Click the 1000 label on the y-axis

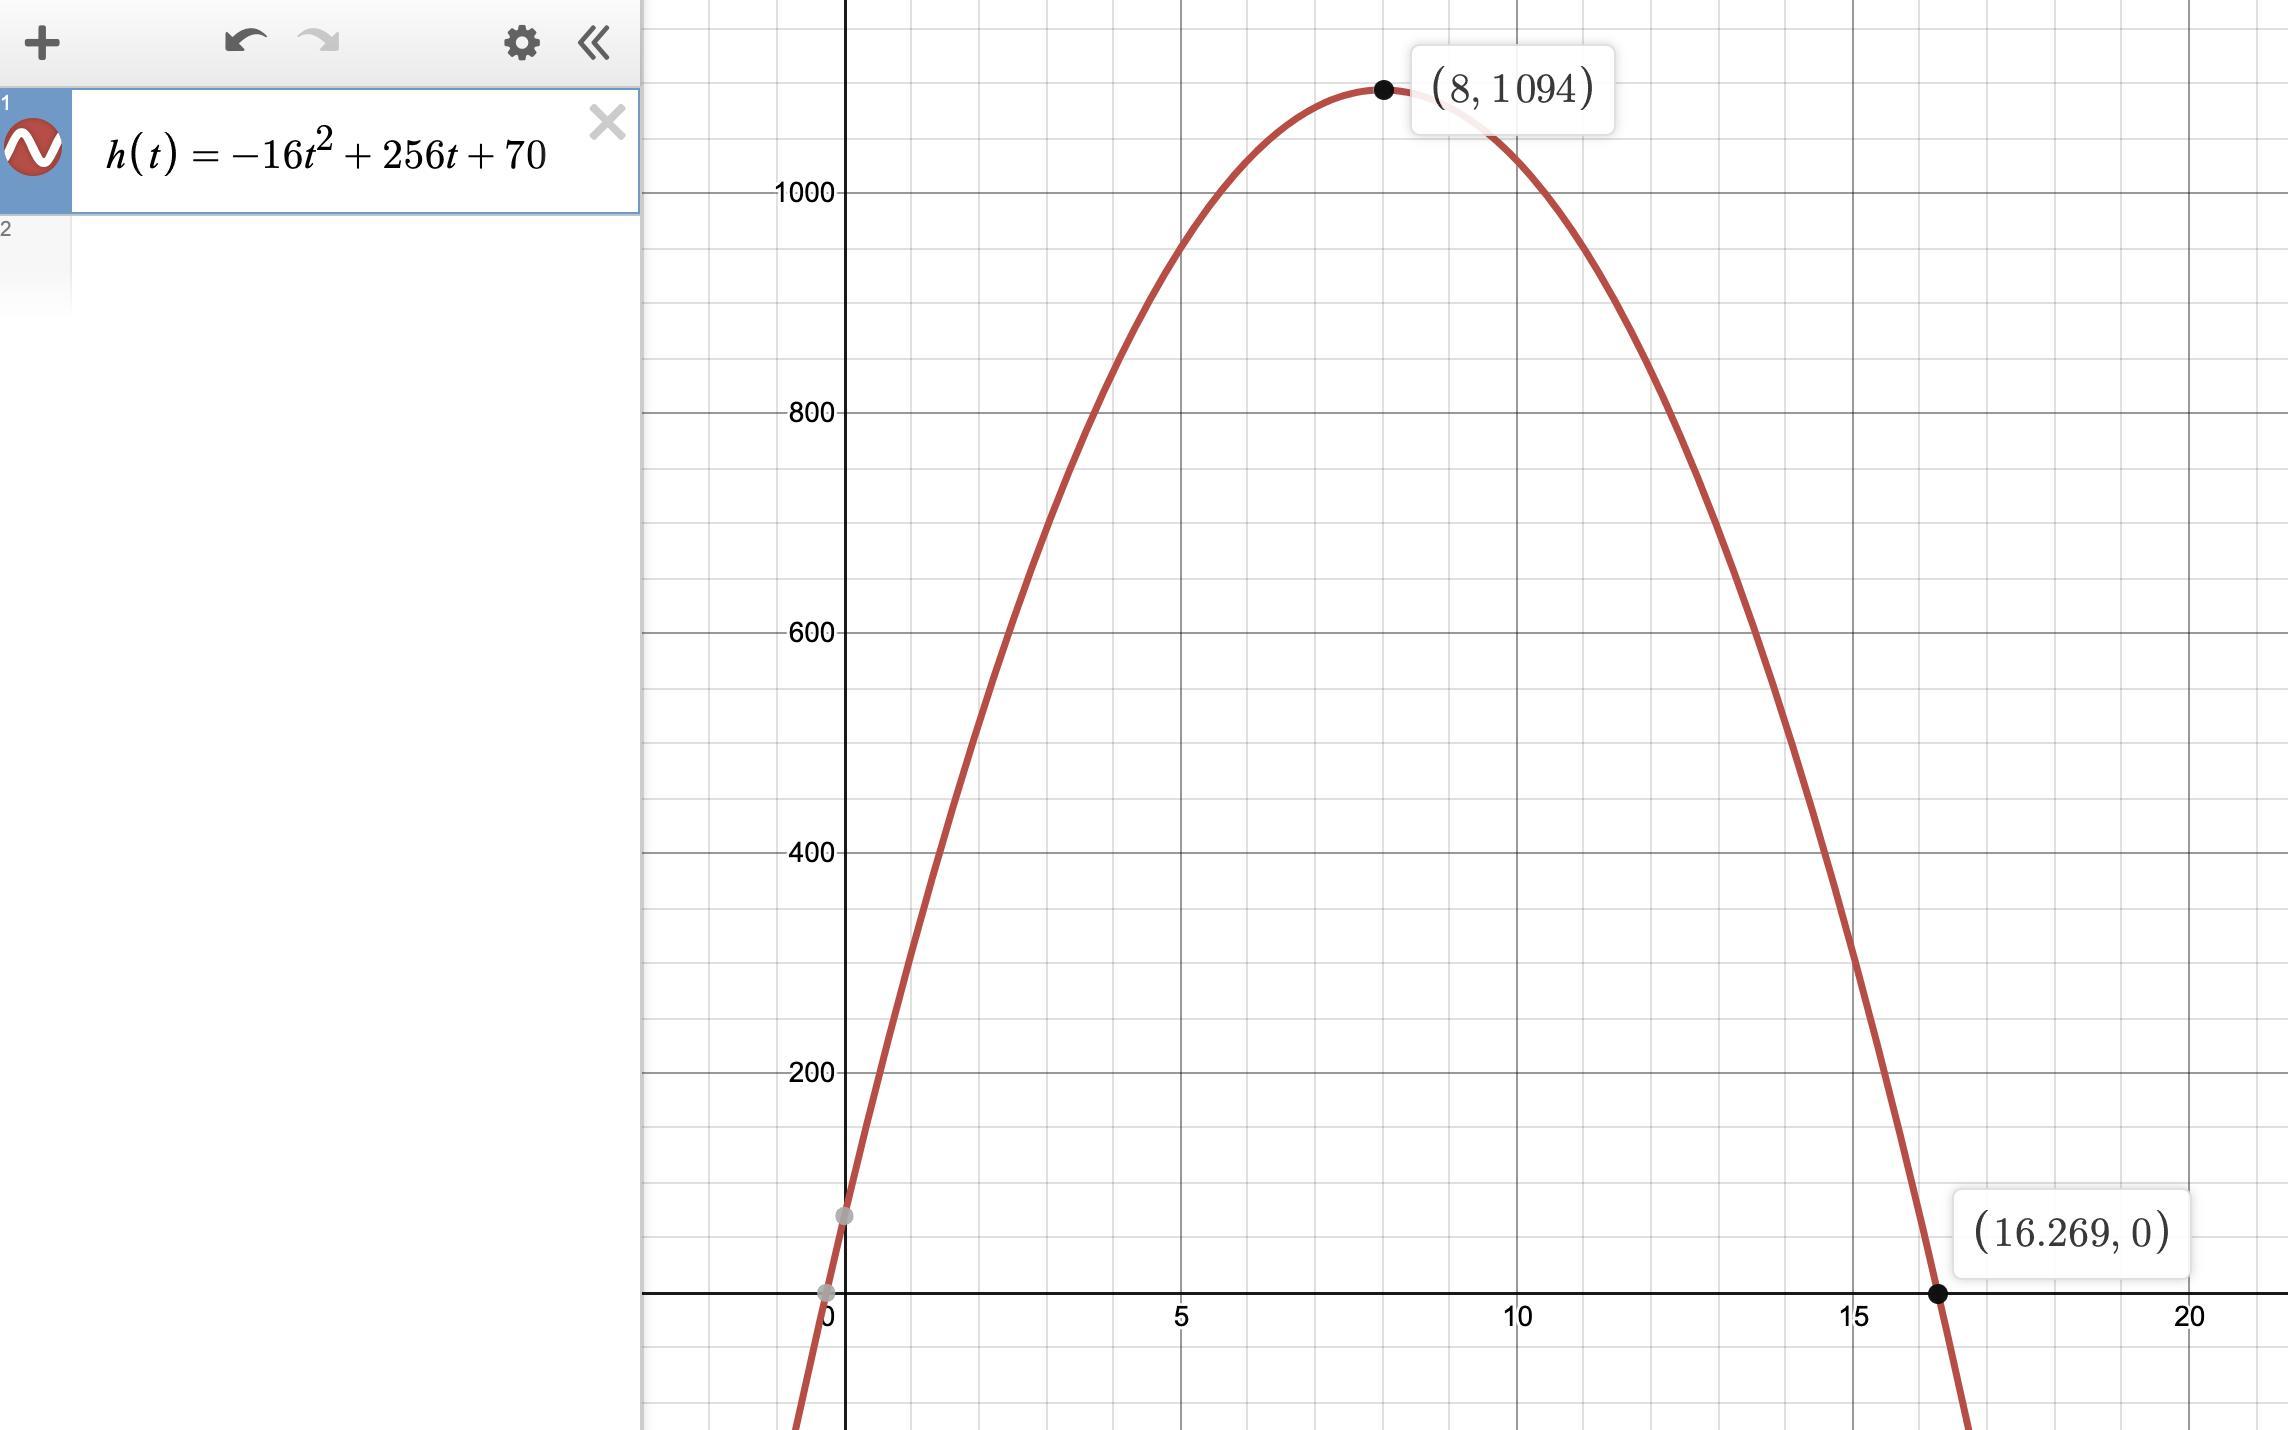tap(804, 193)
